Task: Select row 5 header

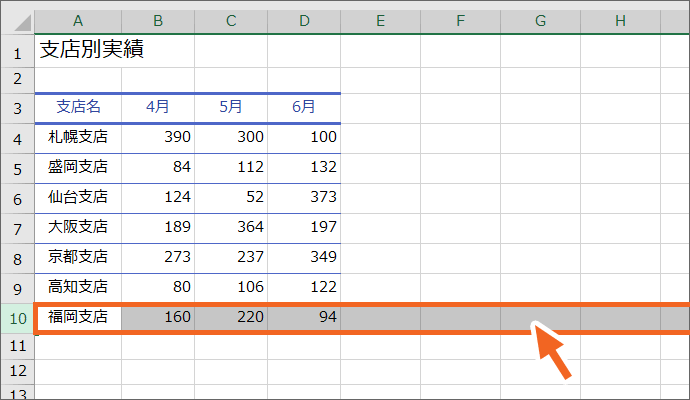Action: pyautogui.click(x=18, y=169)
